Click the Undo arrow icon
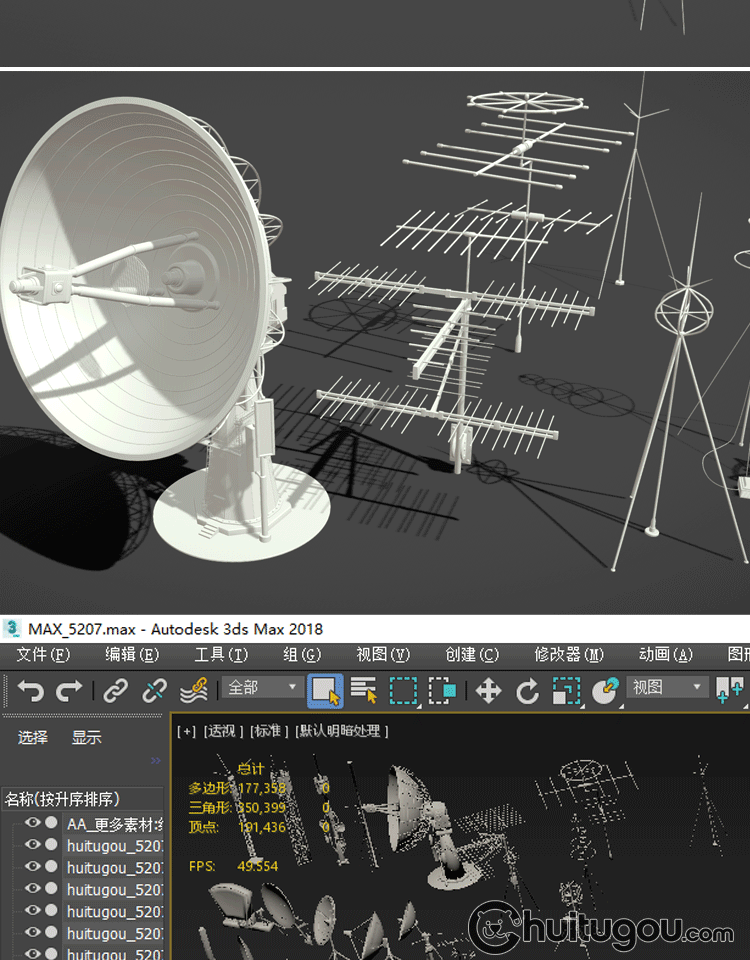The height and width of the screenshot is (960, 750). click(30, 691)
